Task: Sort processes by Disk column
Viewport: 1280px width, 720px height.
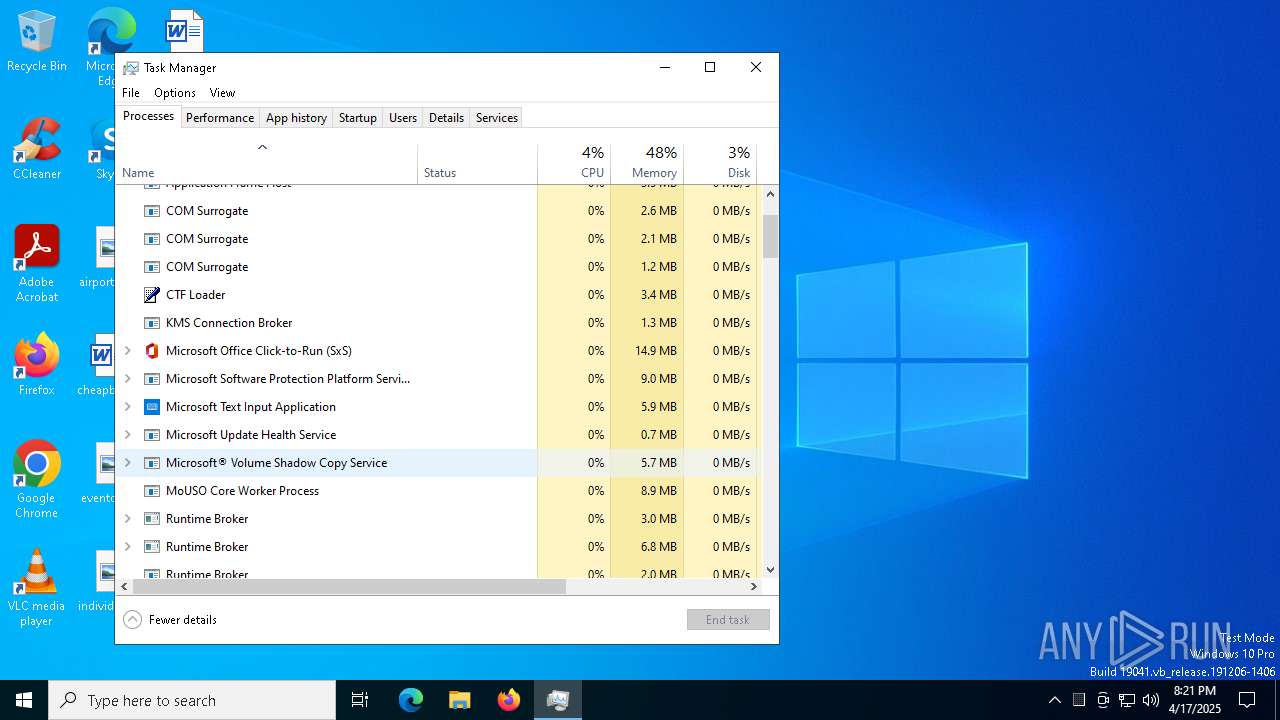Action: tap(720, 164)
